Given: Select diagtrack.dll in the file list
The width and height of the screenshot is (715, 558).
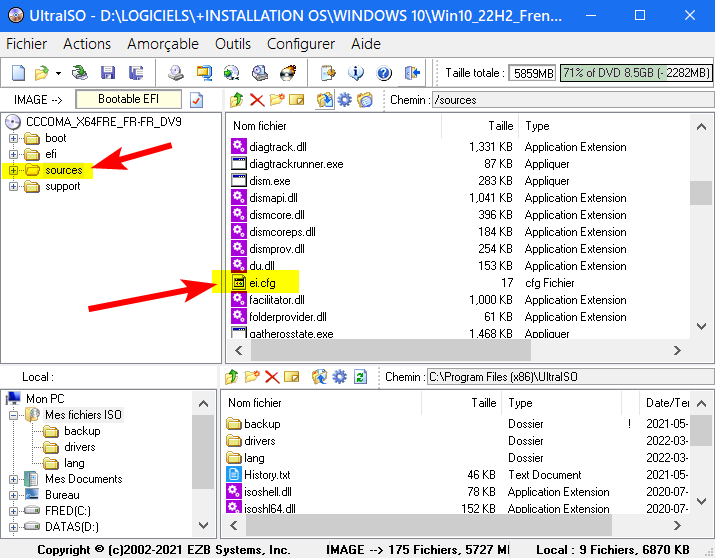Looking at the screenshot, I should click(278, 147).
